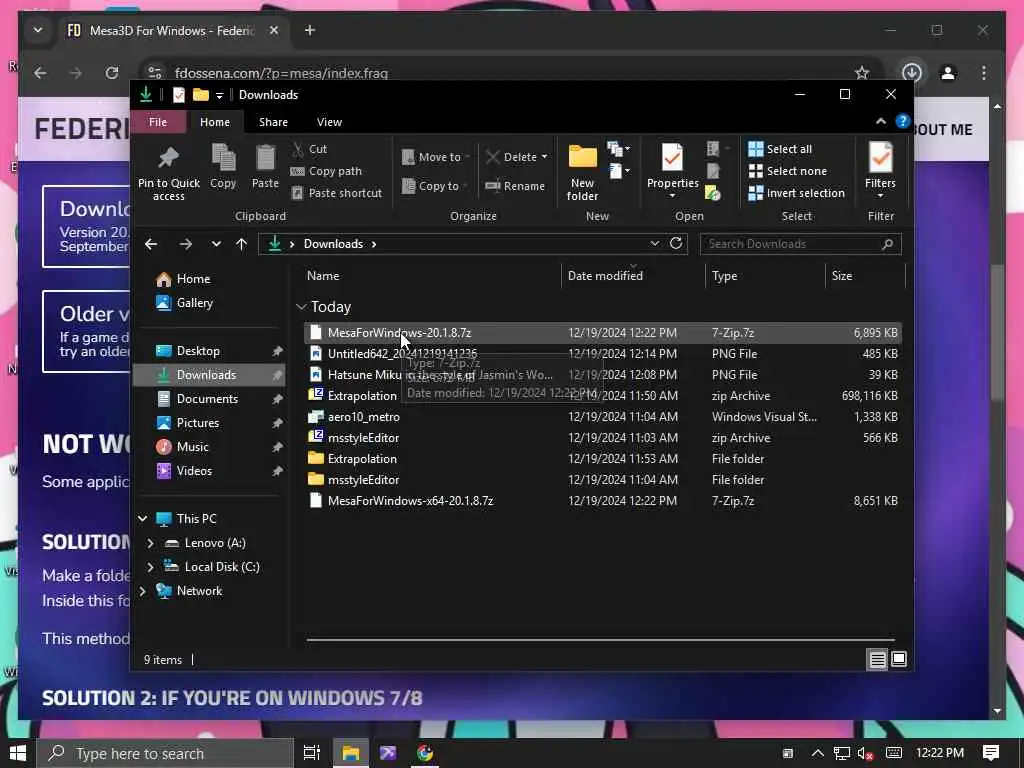Open the notification center icon
Screen dimensions: 1024x768
point(991,753)
